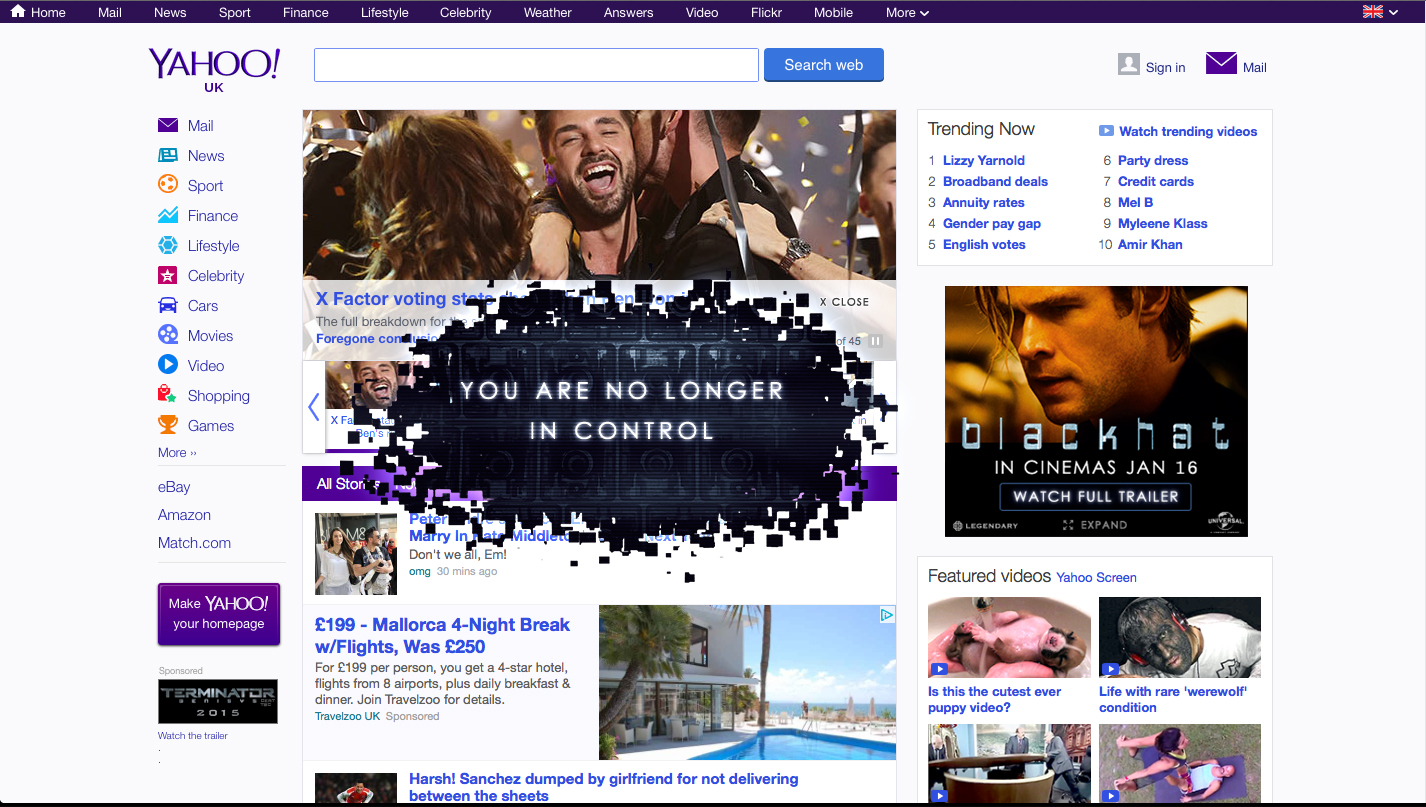
Task: Open the Cars icon in sidebar
Action: click(168, 305)
